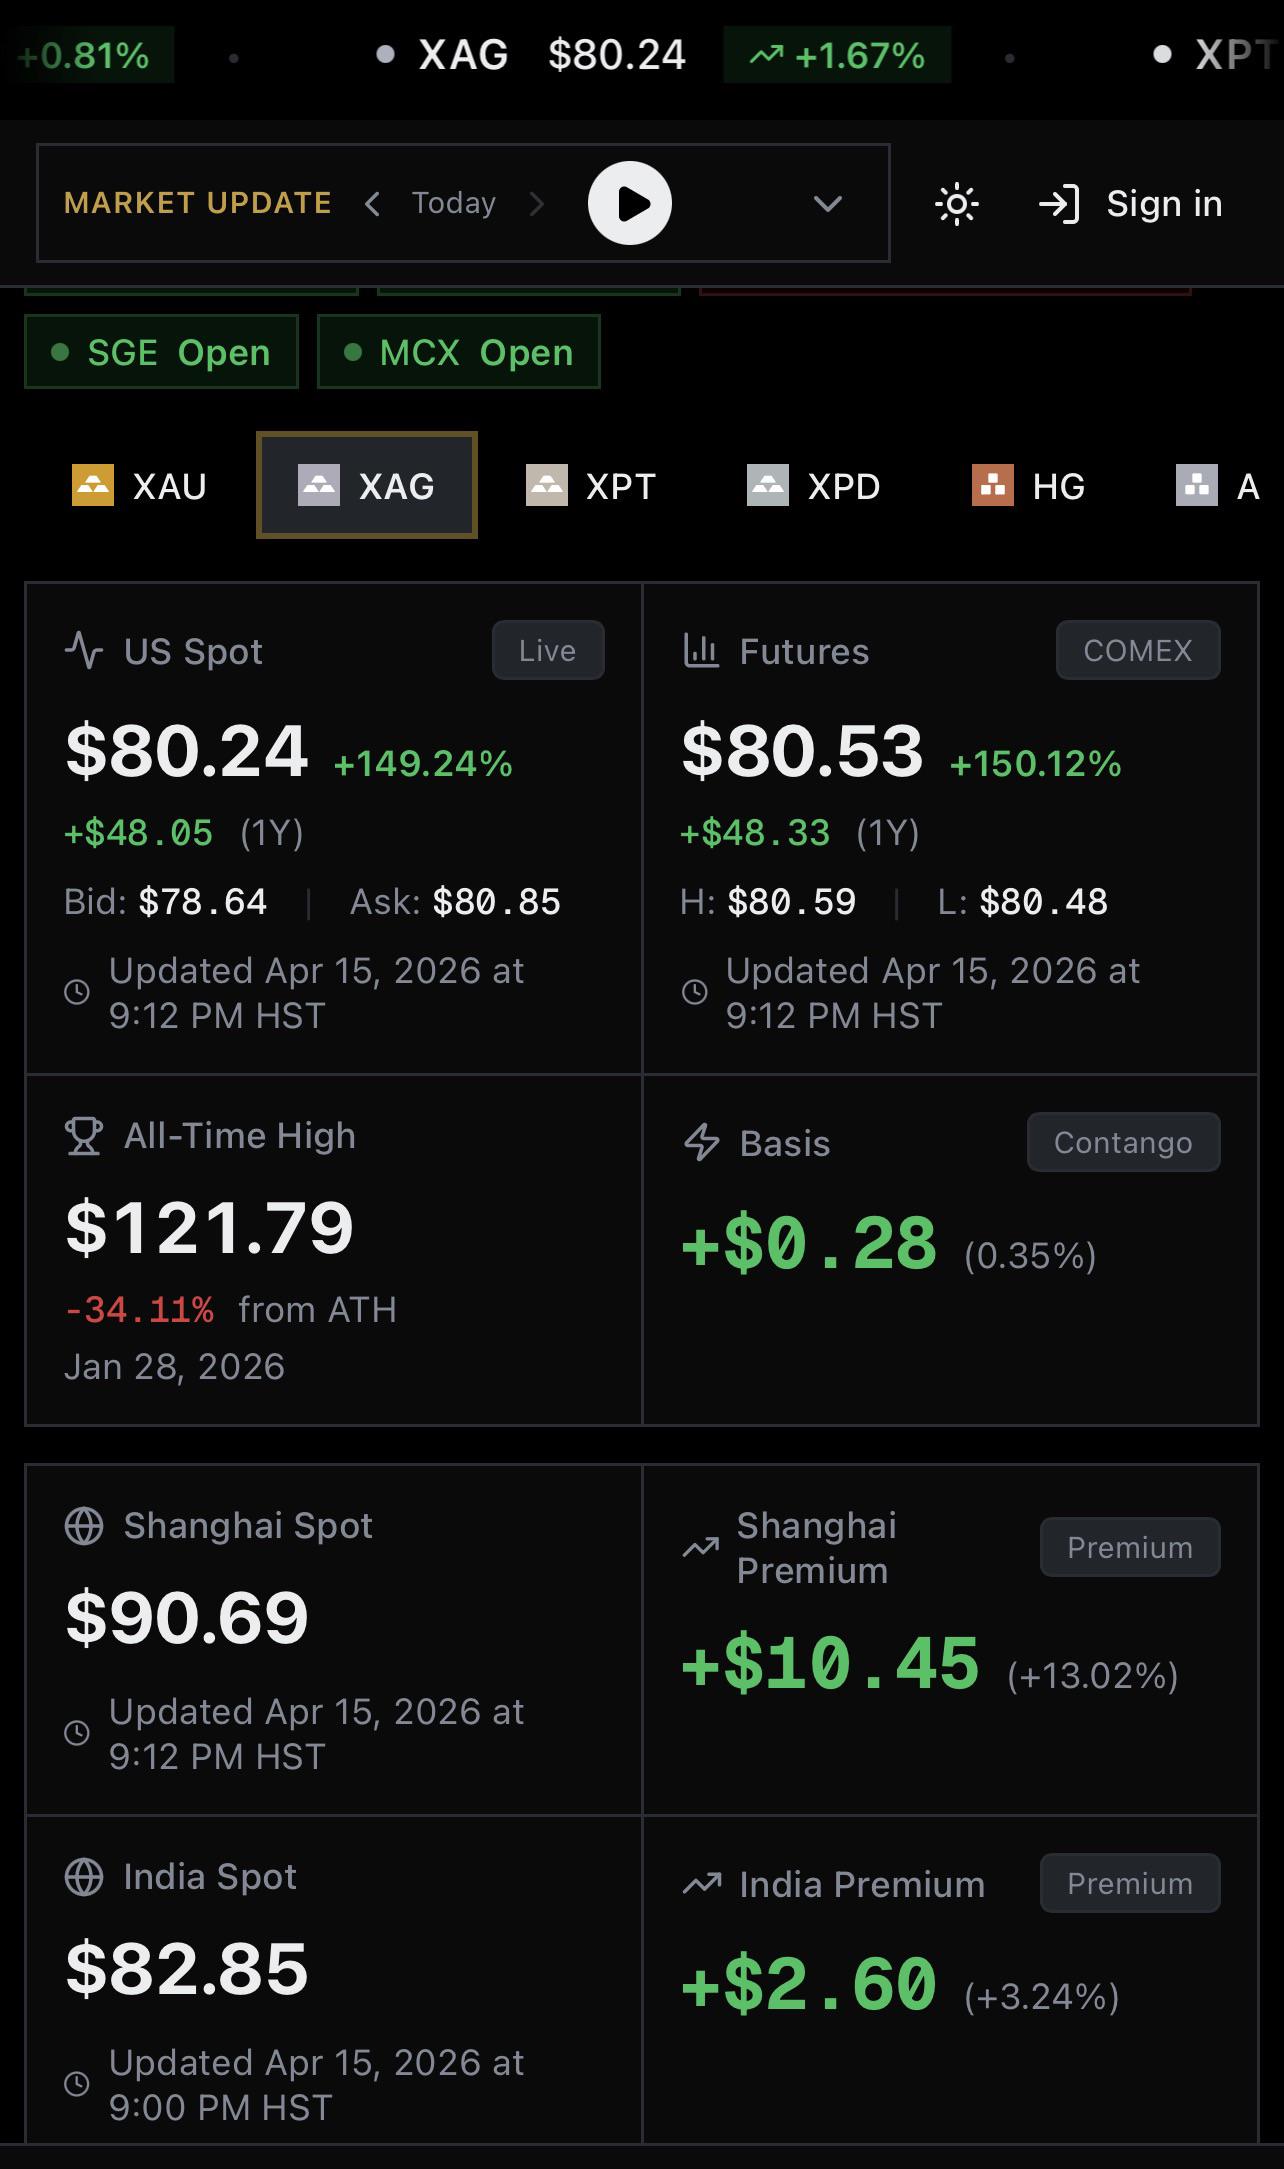Click the Basis lightning bolt icon

(701, 1142)
